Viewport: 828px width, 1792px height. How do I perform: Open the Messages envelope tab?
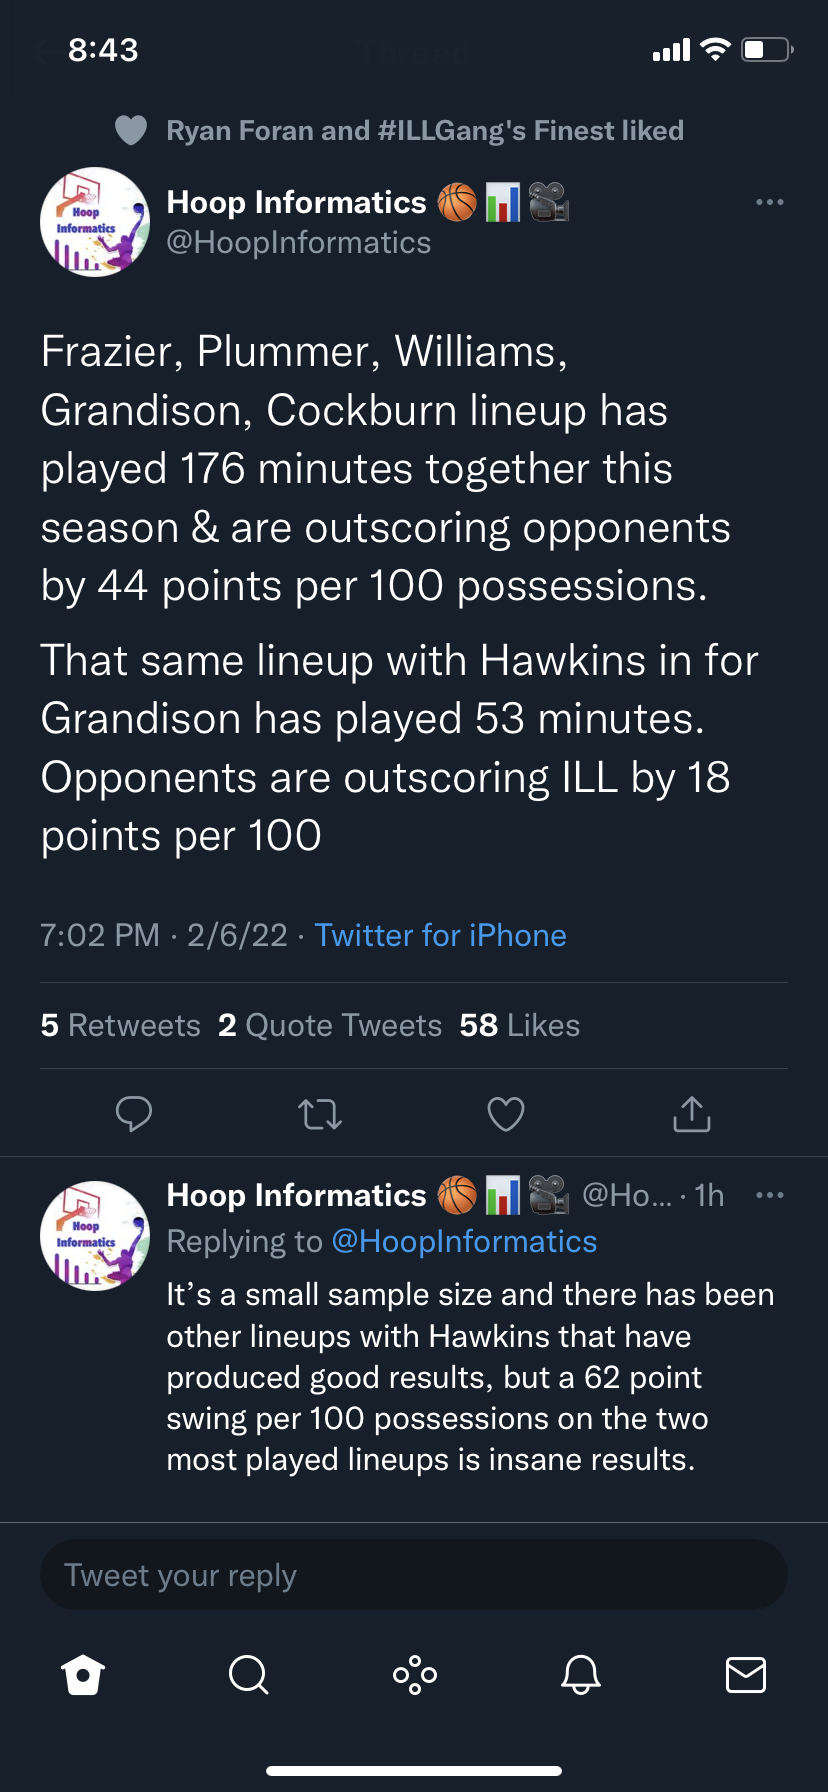(x=746, y=1674)
